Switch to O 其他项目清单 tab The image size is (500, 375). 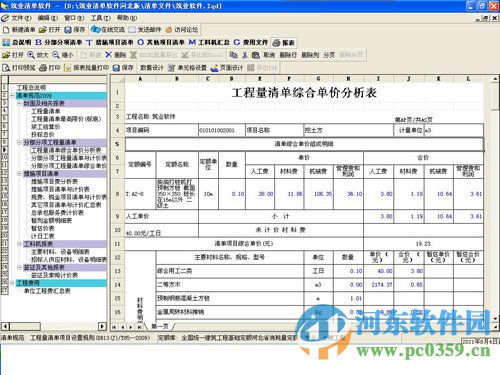(161, 42)
